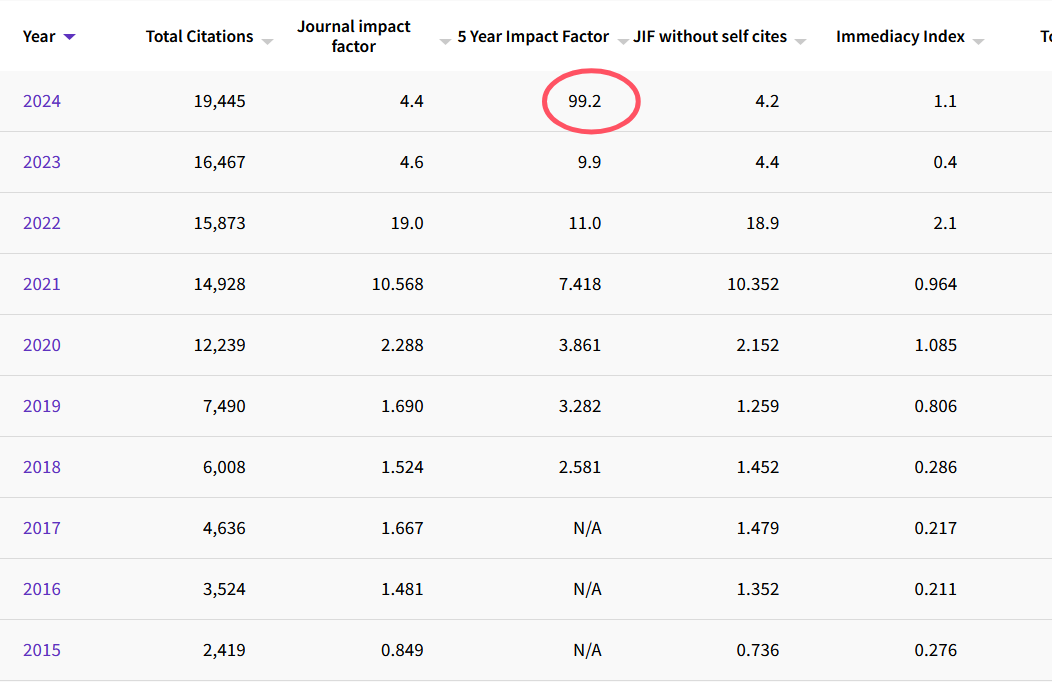Image resolution: width=1052 pixels, height=682 pixels.
Task: Open the 2023 year link
Action: tap(42, 162)
